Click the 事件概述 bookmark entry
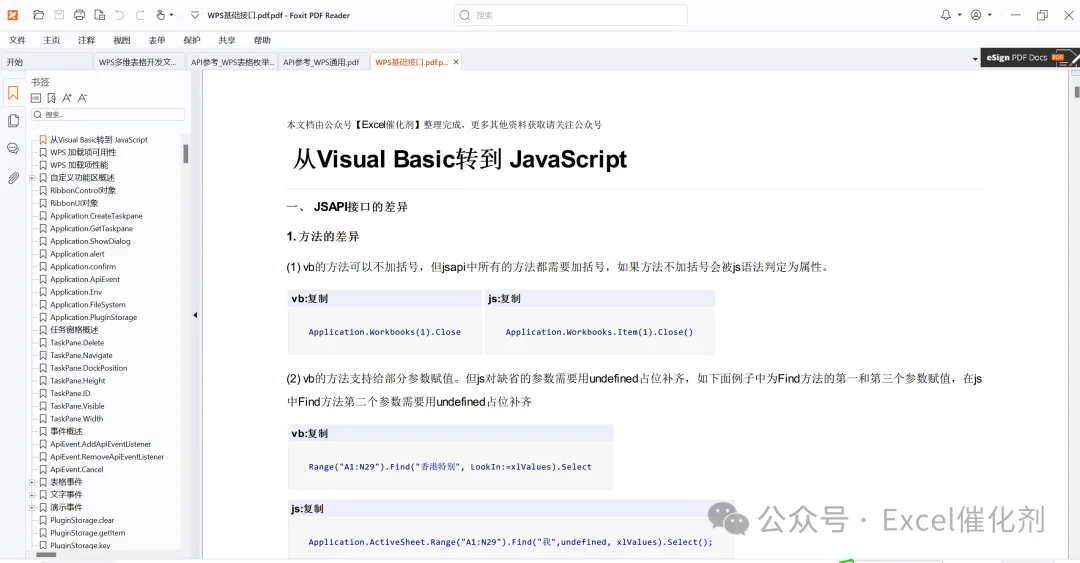Viewport: 1080px width, 563px height. pos(66,431)
